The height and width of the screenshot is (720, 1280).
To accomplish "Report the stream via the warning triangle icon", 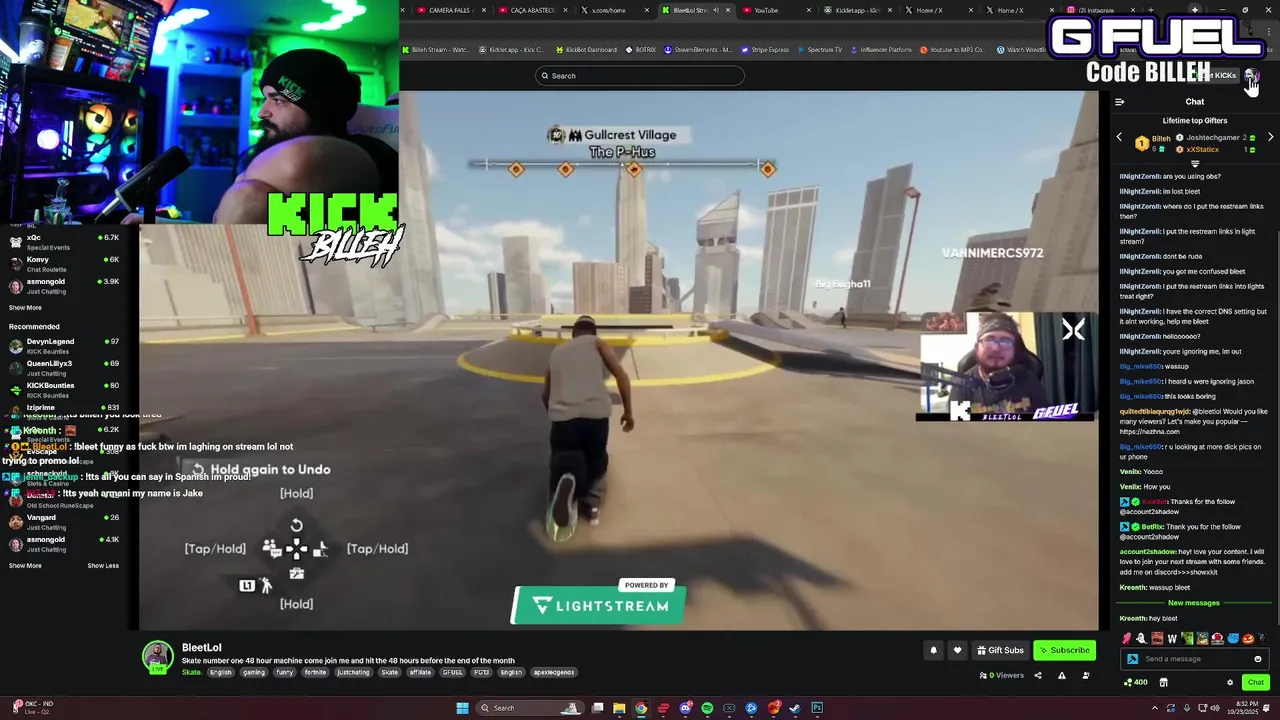I will point(1061,675).
